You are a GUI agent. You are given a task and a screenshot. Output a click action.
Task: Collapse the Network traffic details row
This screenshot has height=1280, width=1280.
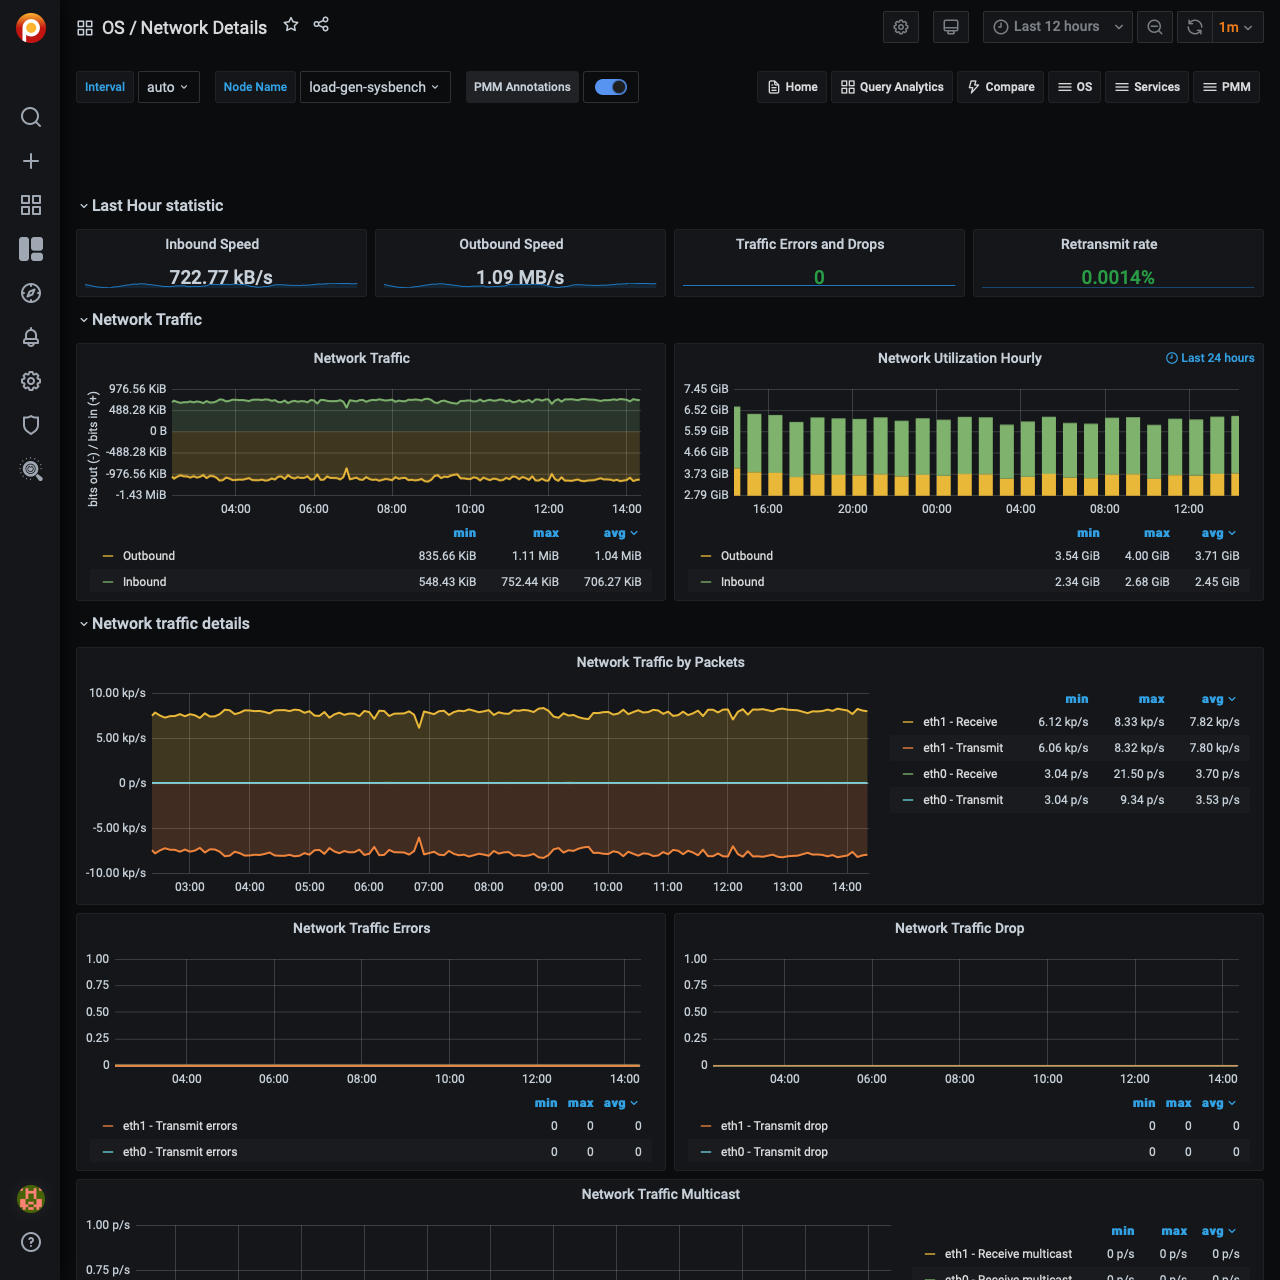tap(170, 624)
